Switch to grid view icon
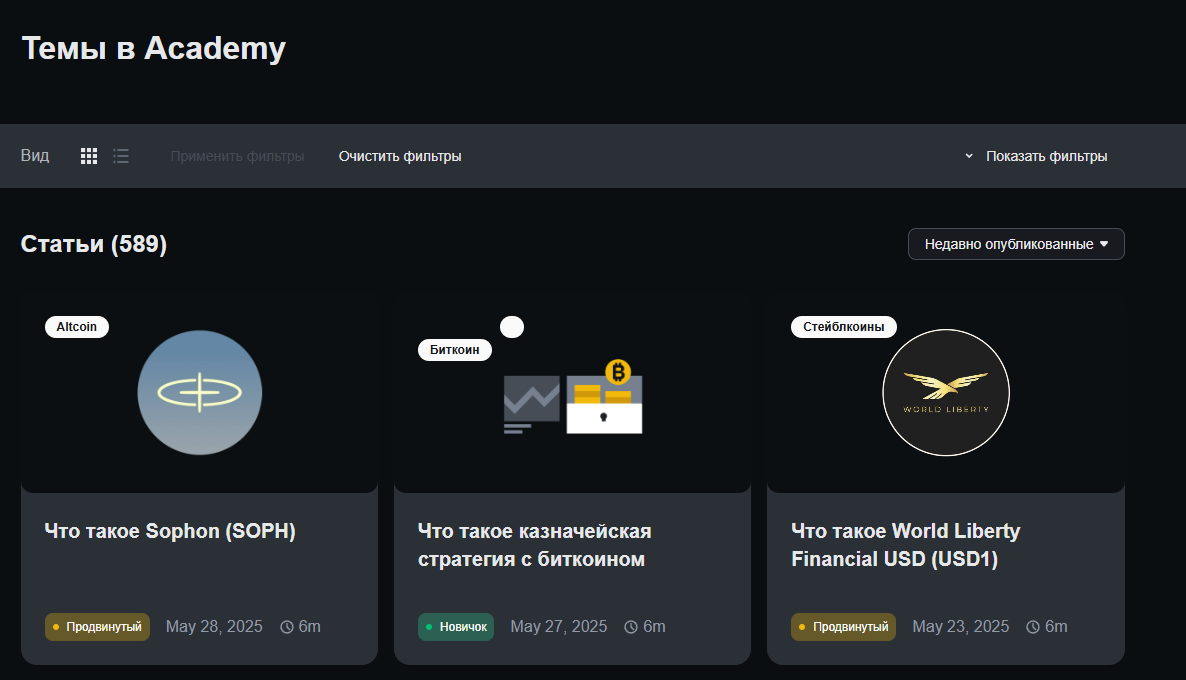Screen dimensions: 1186x680 tap(88, 156)
